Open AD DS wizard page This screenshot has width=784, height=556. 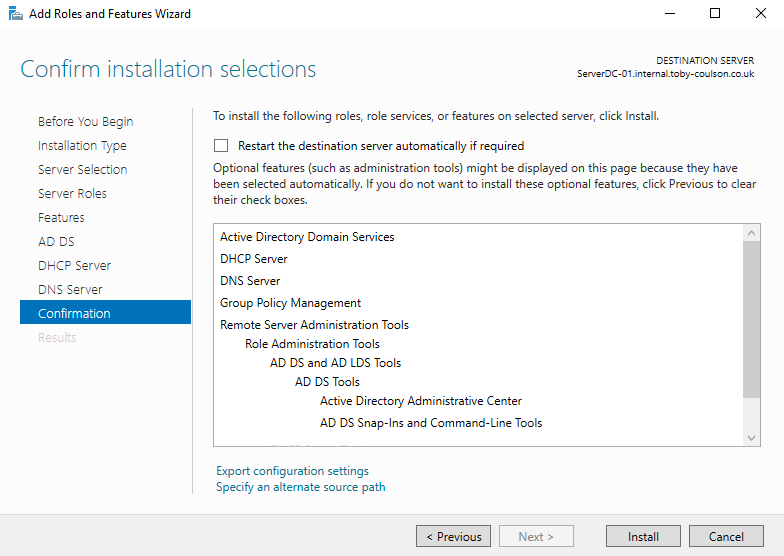click(56, 241)
